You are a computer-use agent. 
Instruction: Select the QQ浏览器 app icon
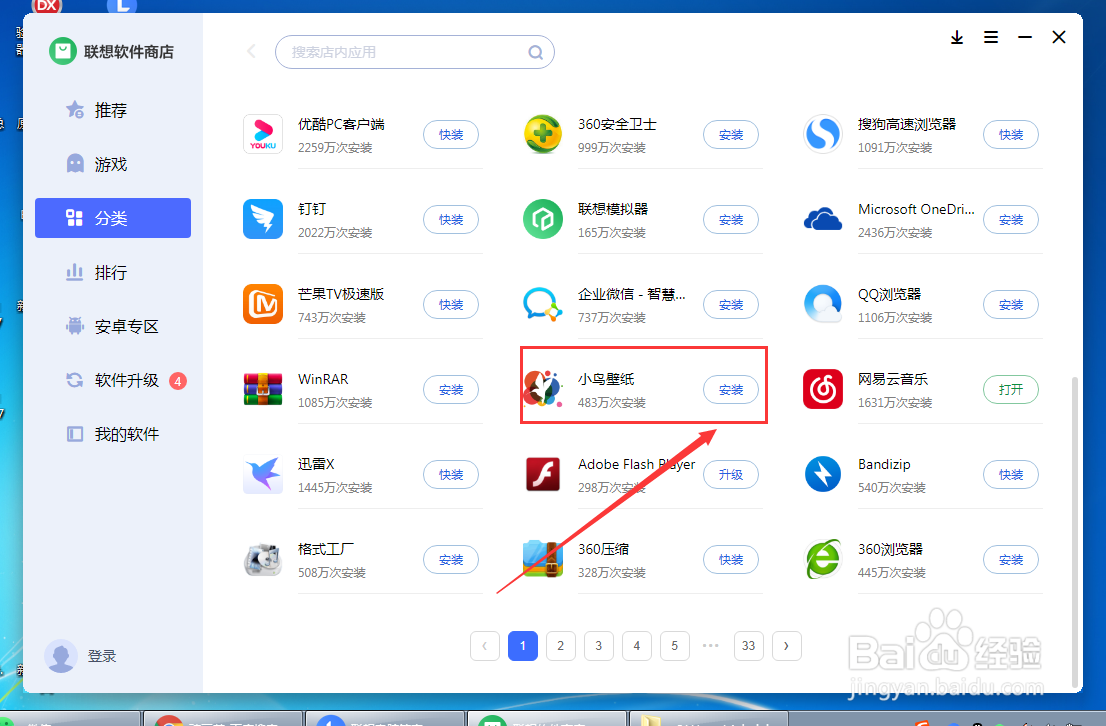tap(823, 304)
